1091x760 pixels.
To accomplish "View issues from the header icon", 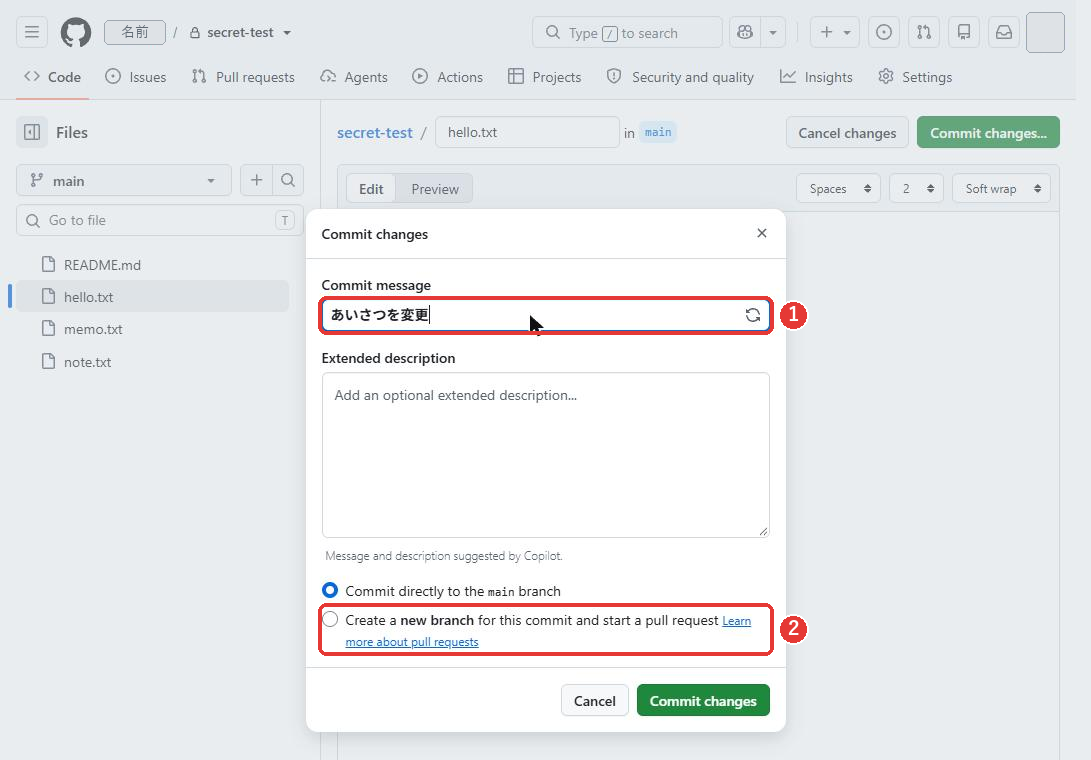I will point(884,32).
